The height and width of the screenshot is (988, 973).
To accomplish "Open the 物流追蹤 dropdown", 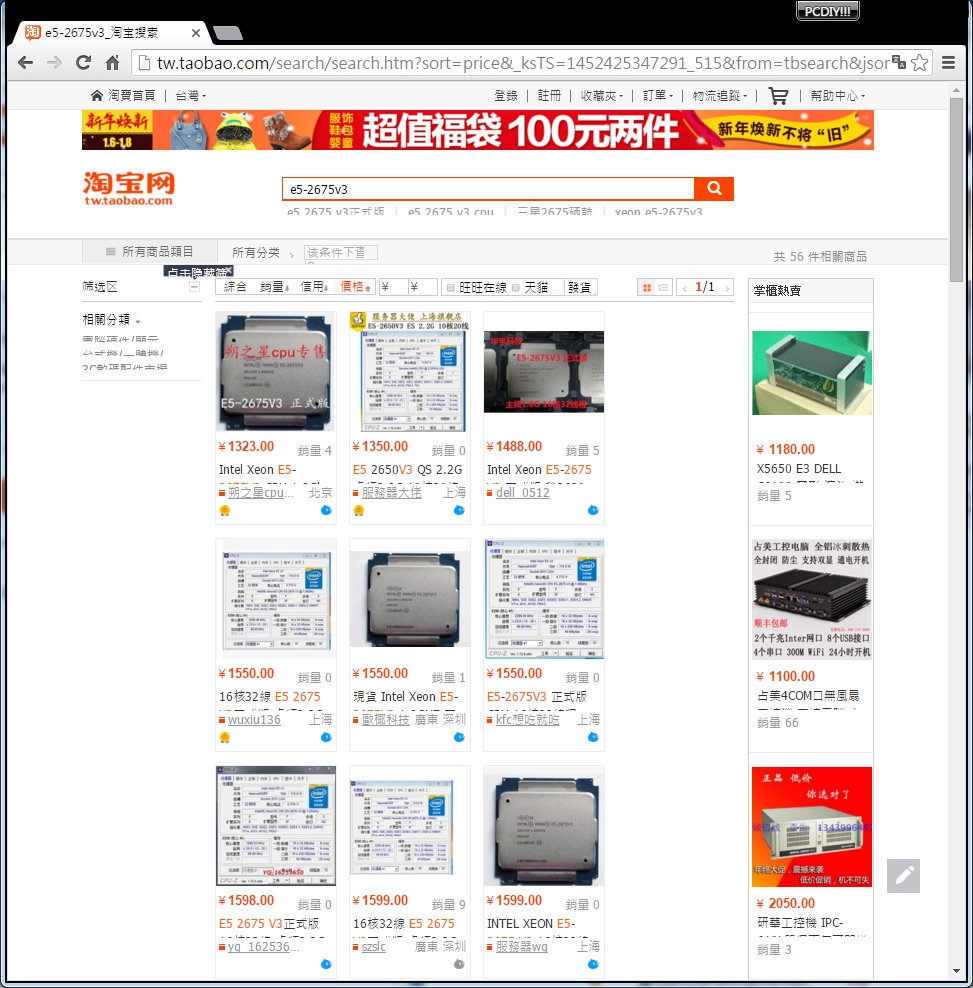I will pyautogui.click(x=720, y=96).
